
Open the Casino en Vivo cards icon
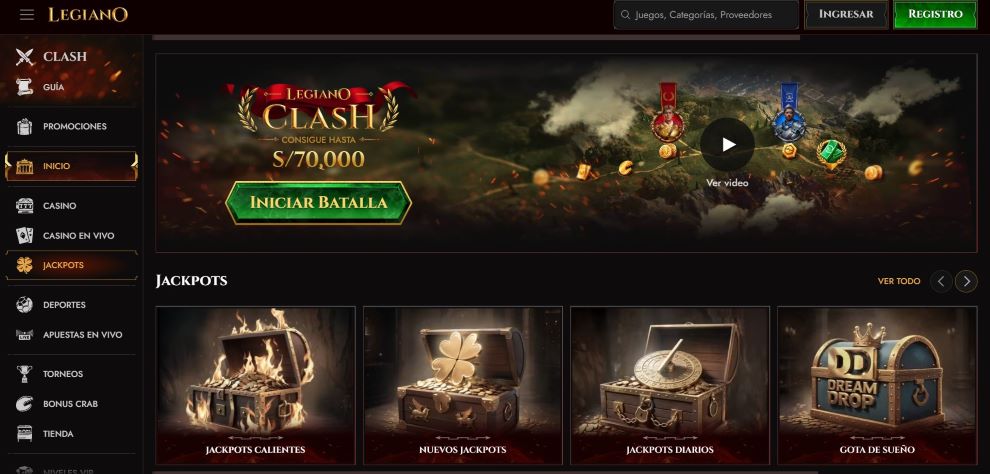(x=25, y=235)
